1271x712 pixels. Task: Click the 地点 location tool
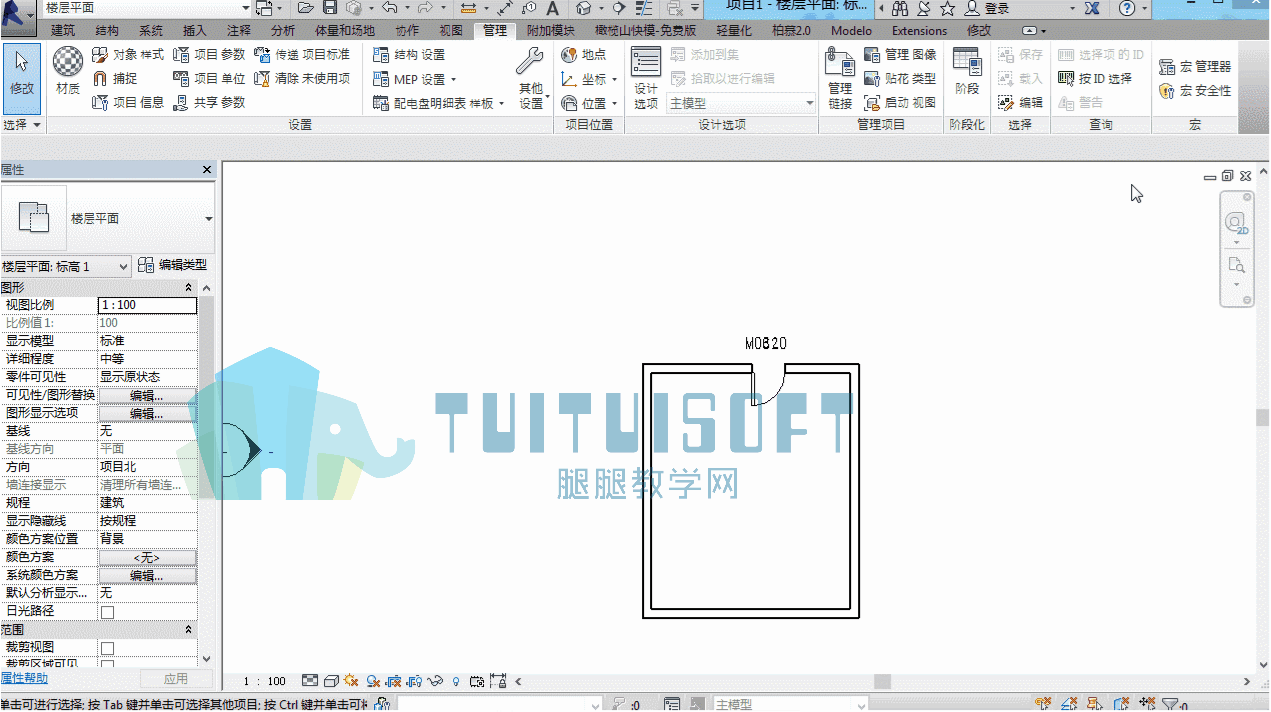(584, 54)
